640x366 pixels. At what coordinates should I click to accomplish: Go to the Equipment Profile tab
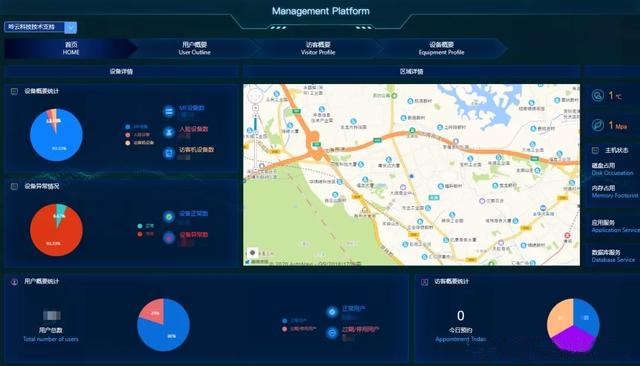[441, 48]
